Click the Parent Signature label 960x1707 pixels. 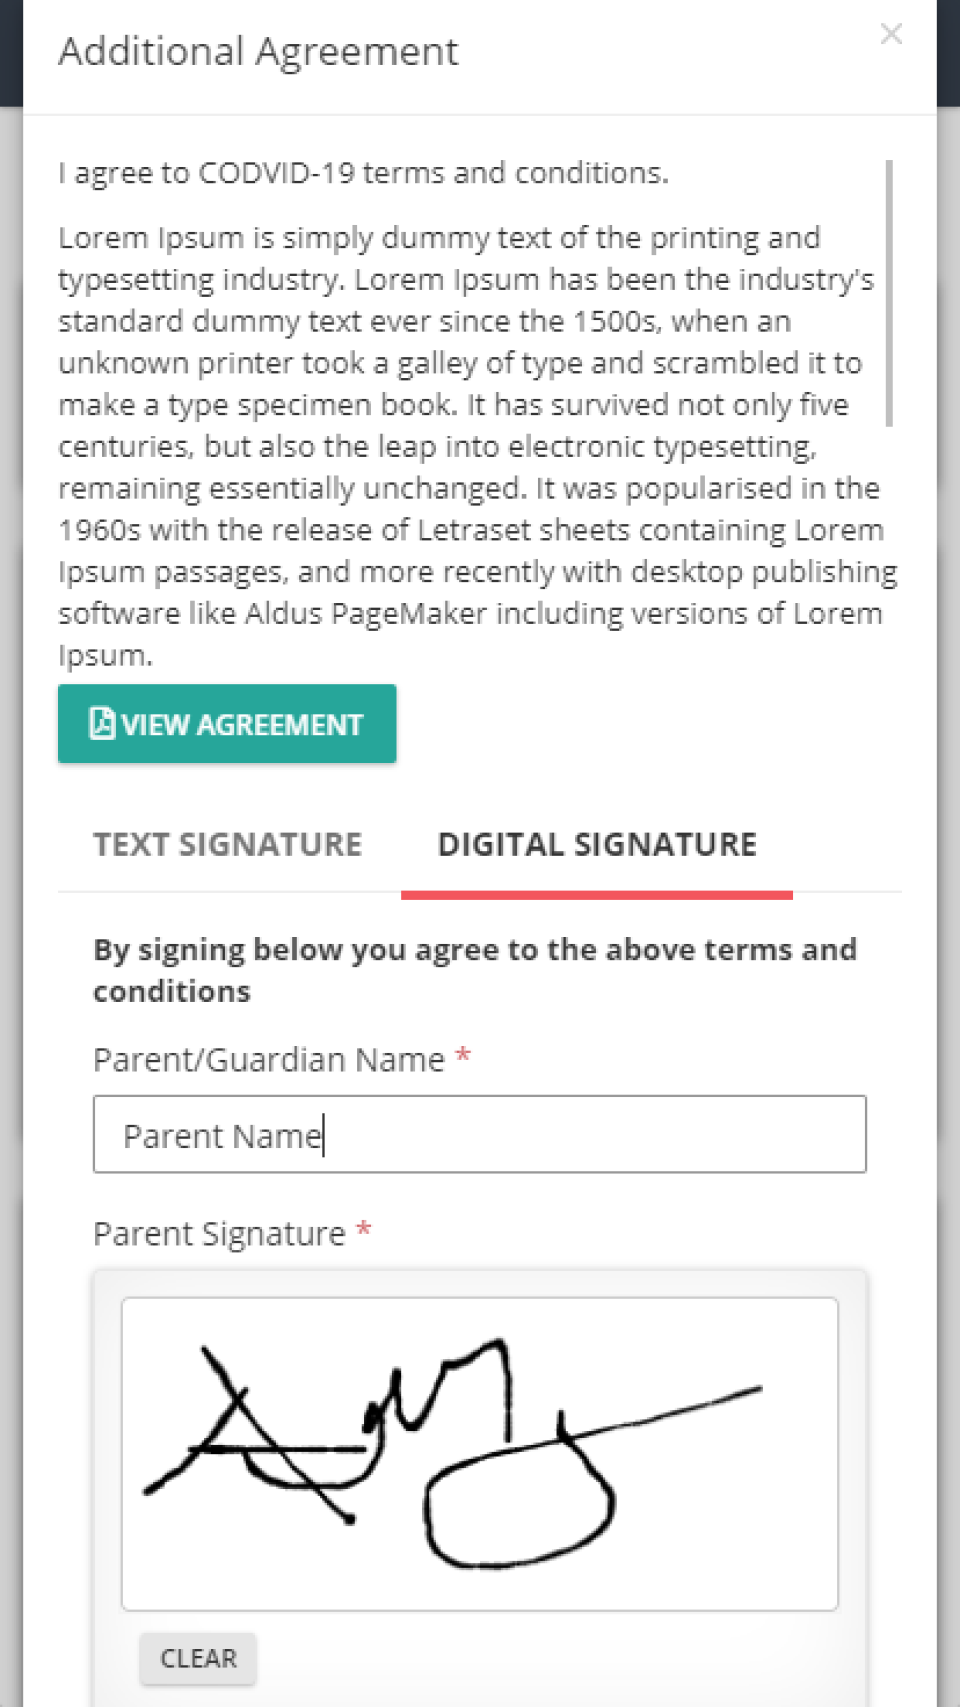(219, 1233)
